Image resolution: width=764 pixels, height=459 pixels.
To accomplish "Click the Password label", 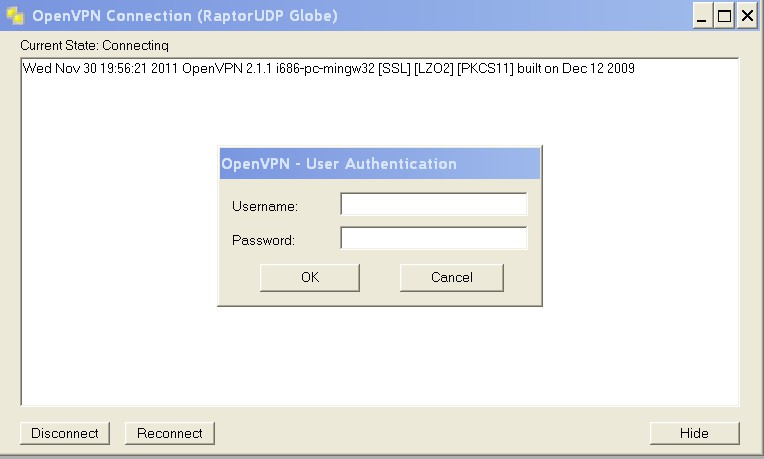I will 263,240.
